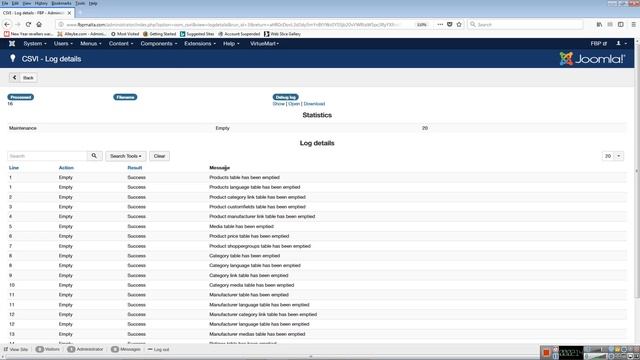This screenshot has height=360, width=640.
Task: Expand the System menu in Joomla
Action: pos(35,43)
